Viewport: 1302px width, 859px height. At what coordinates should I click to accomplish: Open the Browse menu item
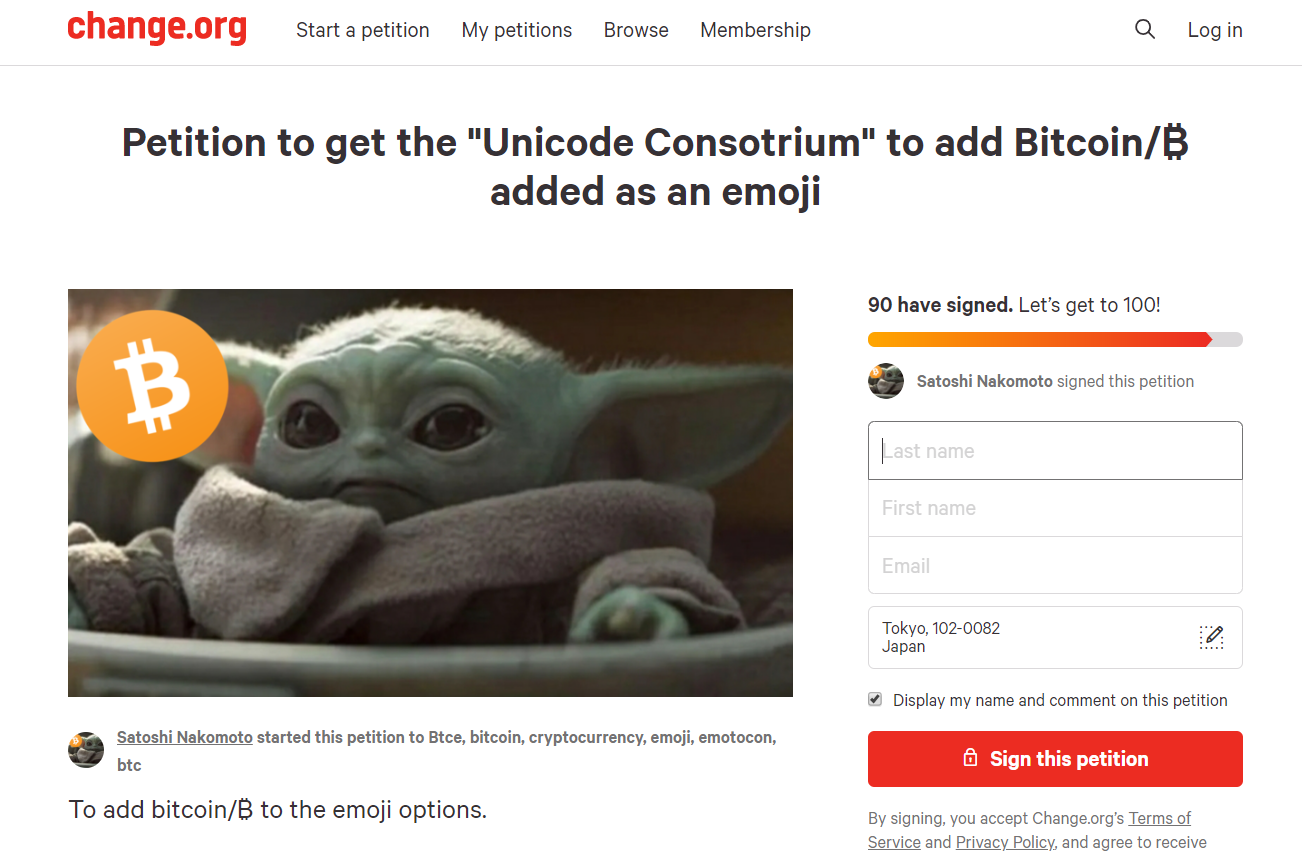(636, 30)
